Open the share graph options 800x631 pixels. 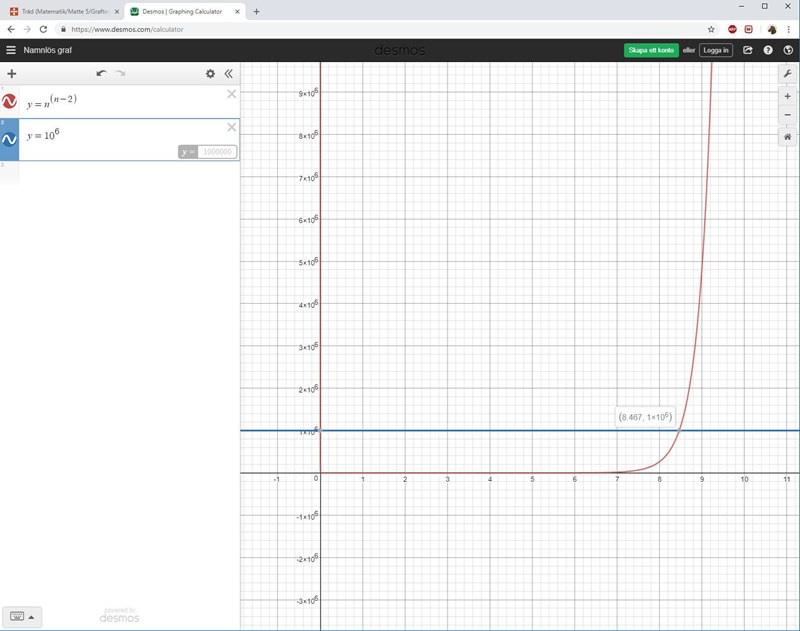[748, 50]
